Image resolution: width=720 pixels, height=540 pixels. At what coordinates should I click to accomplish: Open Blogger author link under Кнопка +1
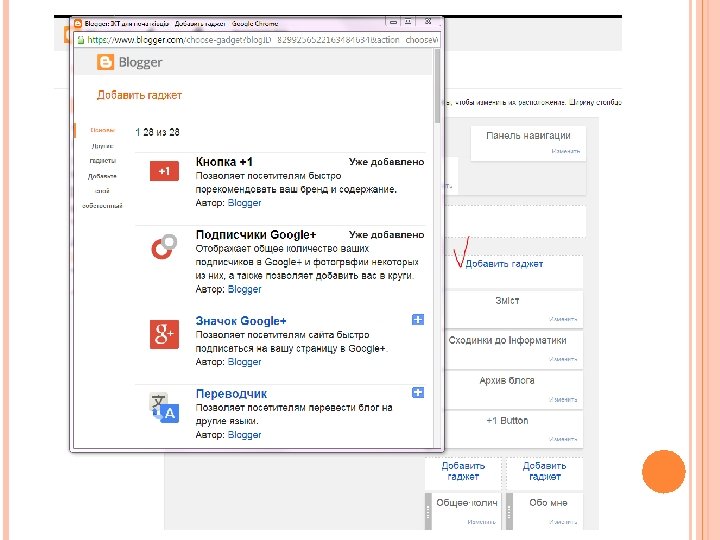click(x=244, y=203)
